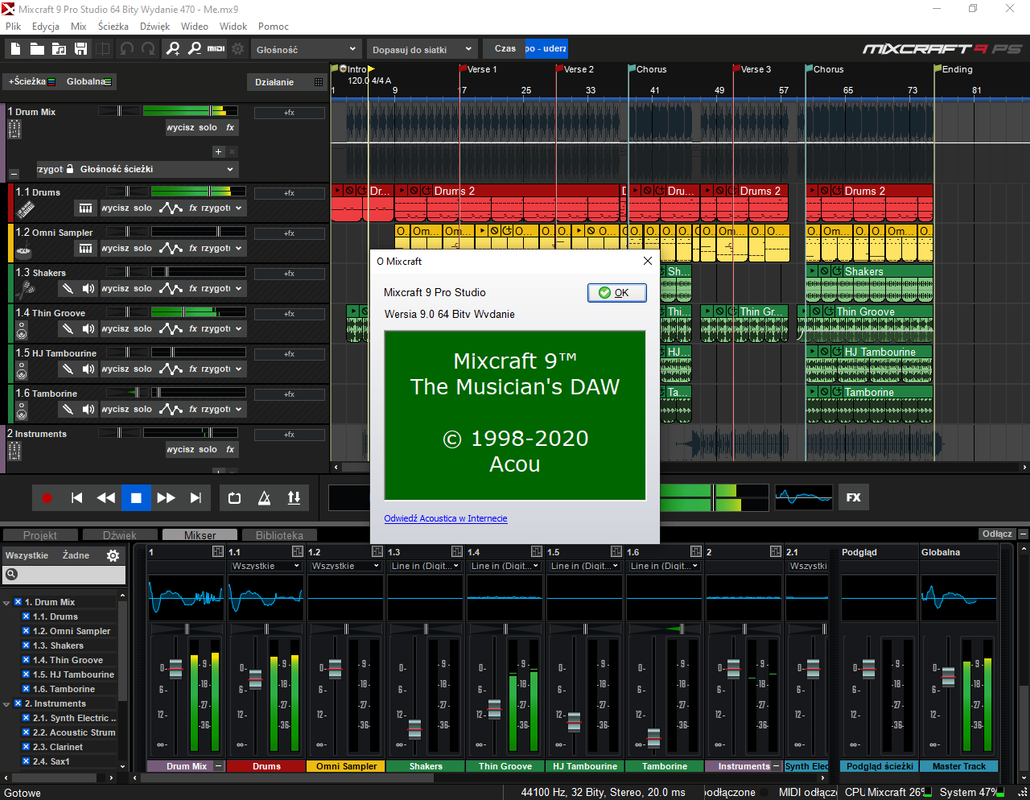Open the arm dropdown arrow on 1.1 Drums
Viewport: 1030px width, 800px height.
point(239,208)
